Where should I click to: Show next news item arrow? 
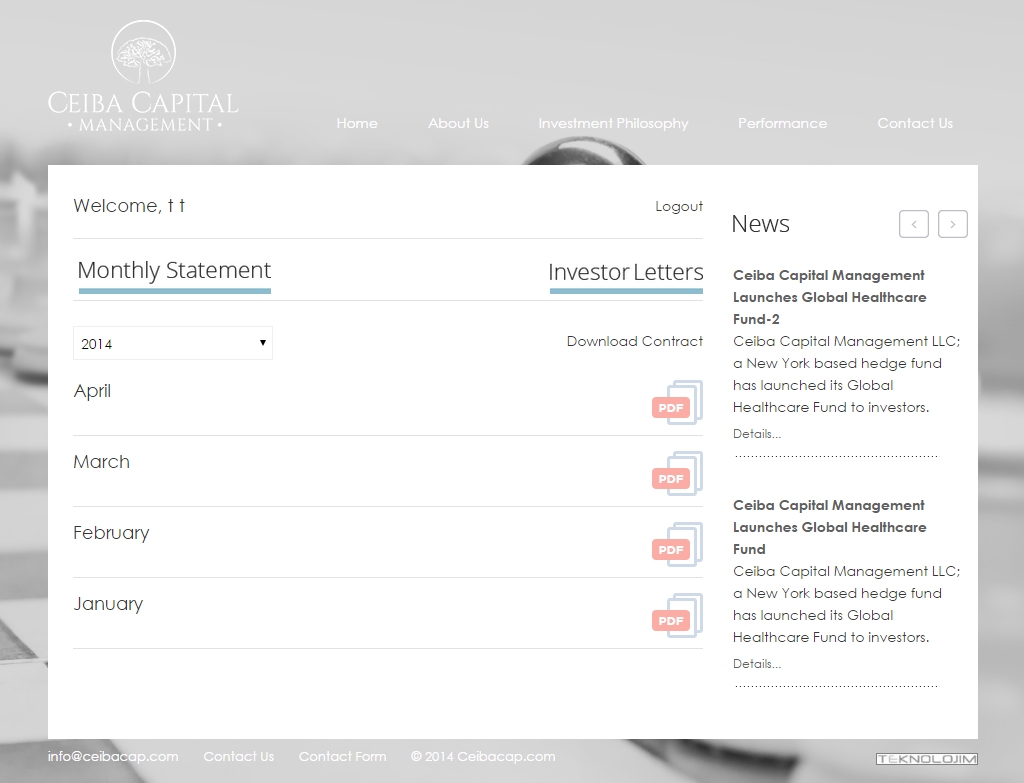(953, 224)
